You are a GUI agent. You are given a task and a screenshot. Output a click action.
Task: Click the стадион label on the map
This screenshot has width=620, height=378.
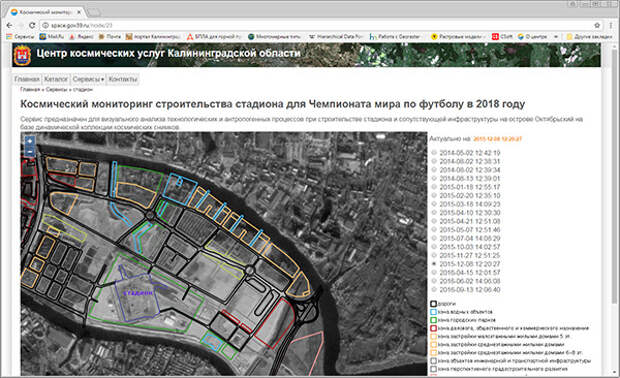tap(138, 293)
